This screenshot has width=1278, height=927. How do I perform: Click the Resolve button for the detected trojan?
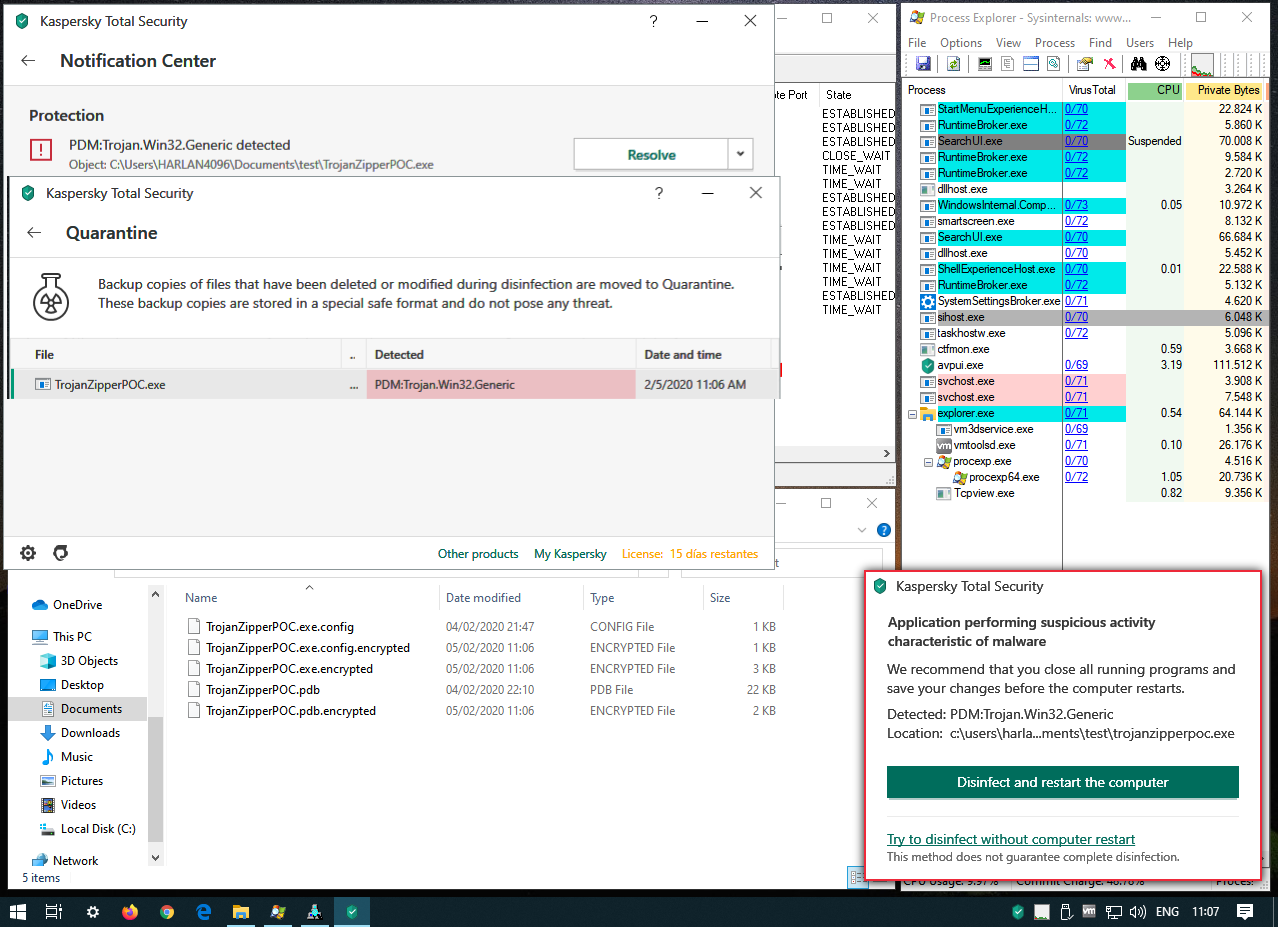(651, 155)
